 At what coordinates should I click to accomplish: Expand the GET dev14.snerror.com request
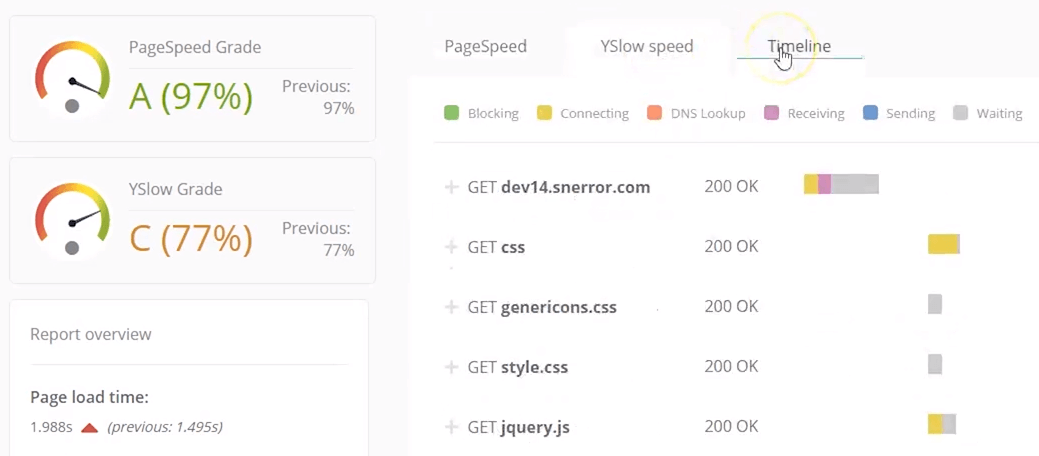tap(451, 187)
